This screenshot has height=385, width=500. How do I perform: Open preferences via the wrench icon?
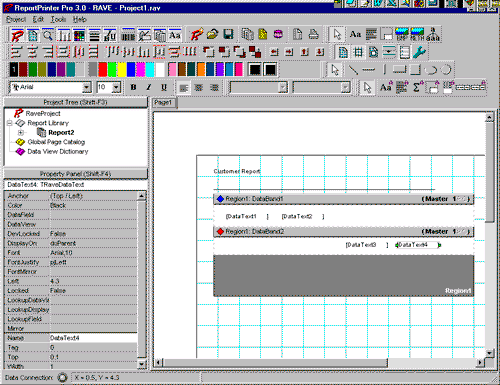[419, 52]
